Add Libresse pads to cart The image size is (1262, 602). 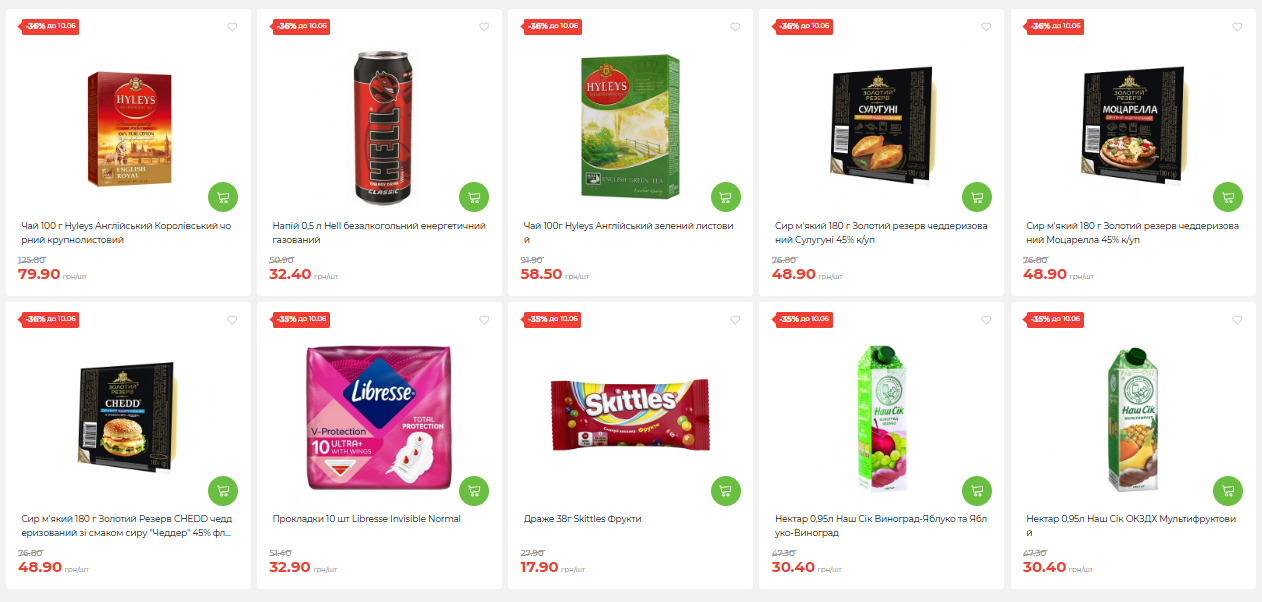pyautogui.click(x=474, y=491)
